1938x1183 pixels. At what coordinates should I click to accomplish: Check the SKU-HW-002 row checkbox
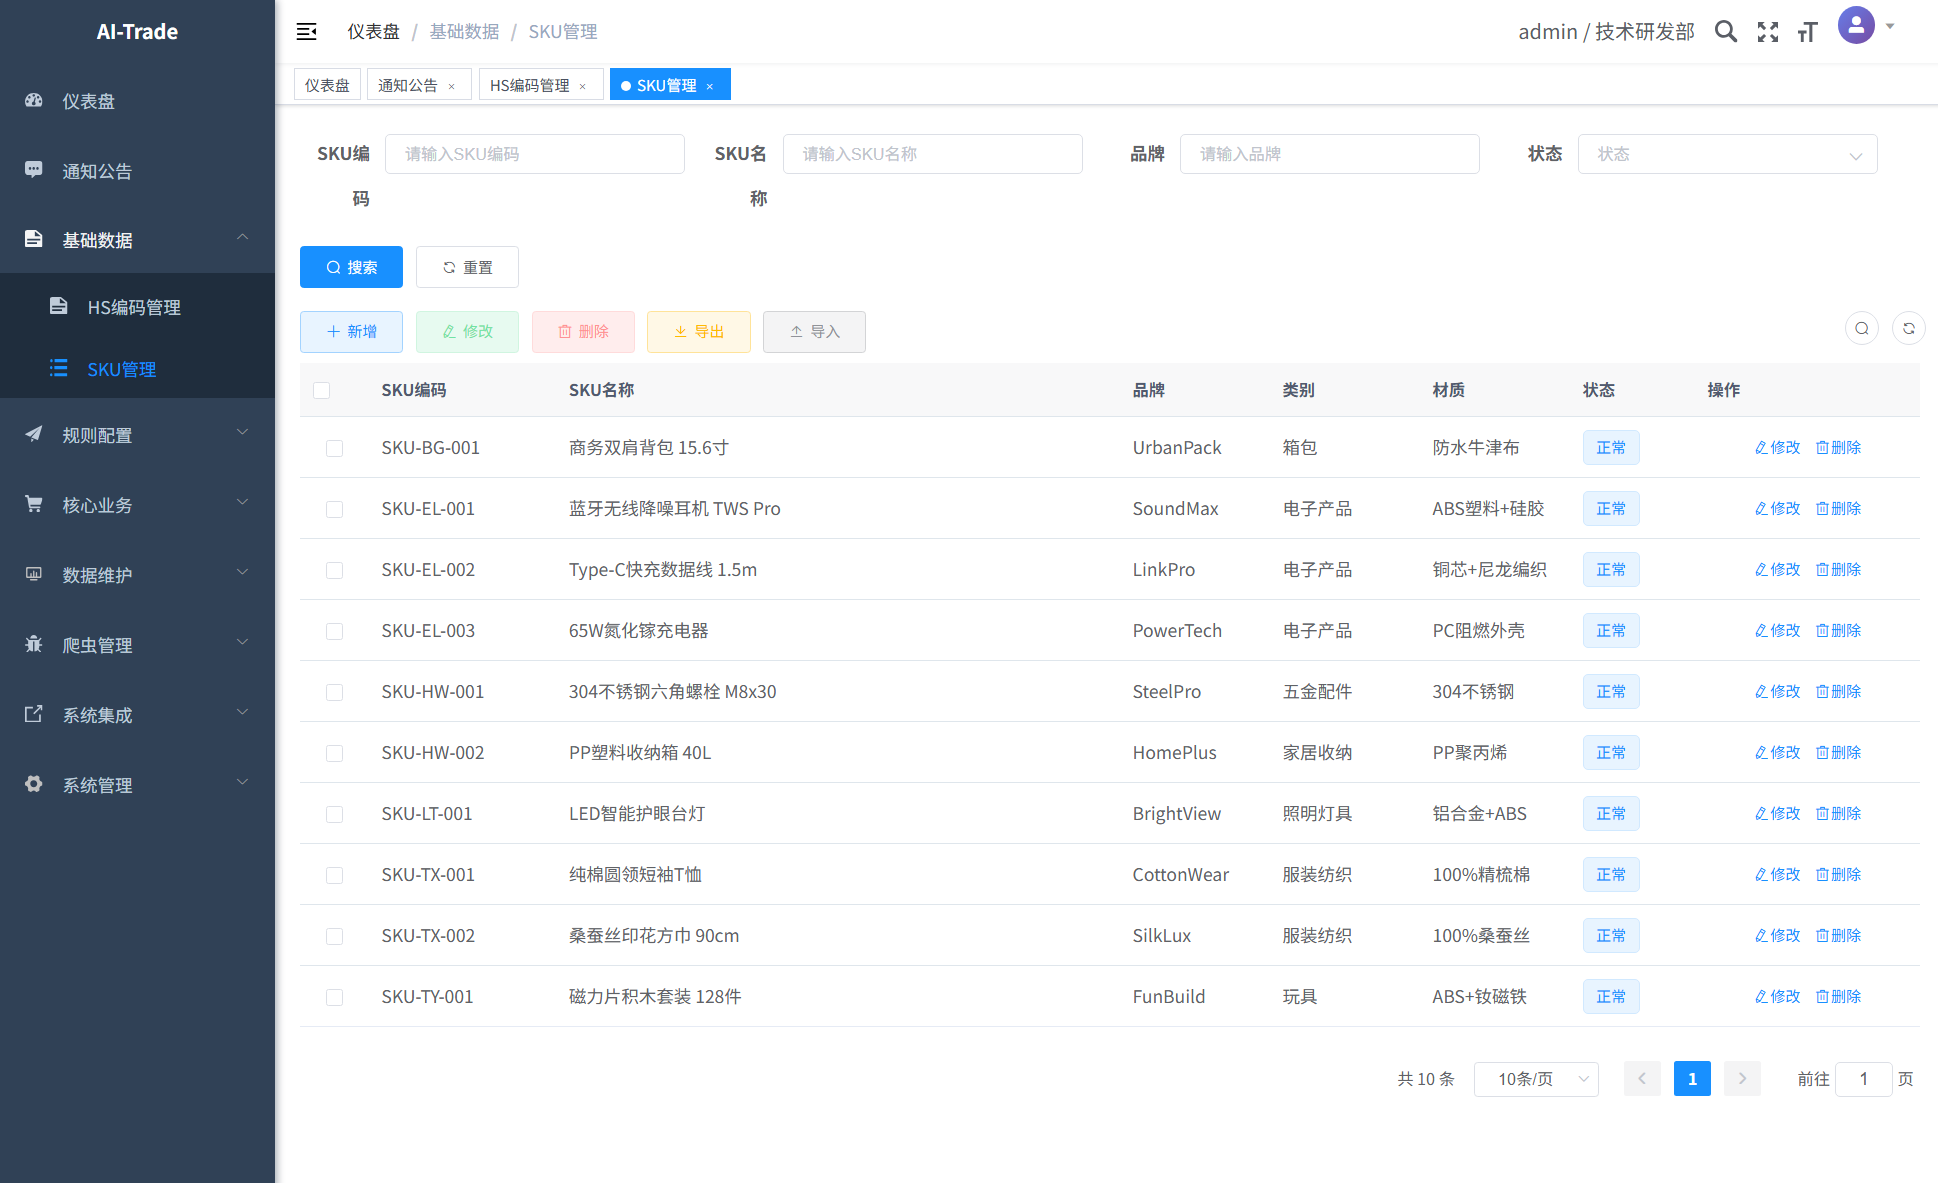(334, 753)
